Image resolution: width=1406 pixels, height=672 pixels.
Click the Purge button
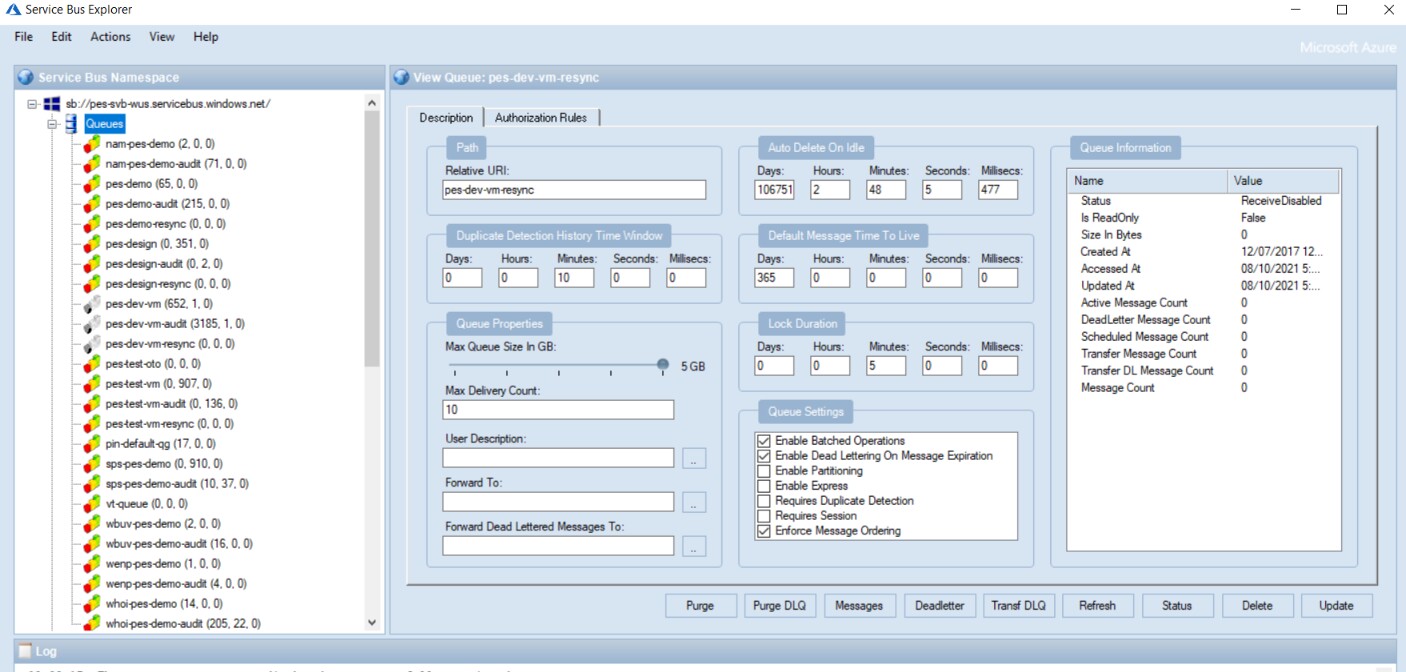(700, 606)
